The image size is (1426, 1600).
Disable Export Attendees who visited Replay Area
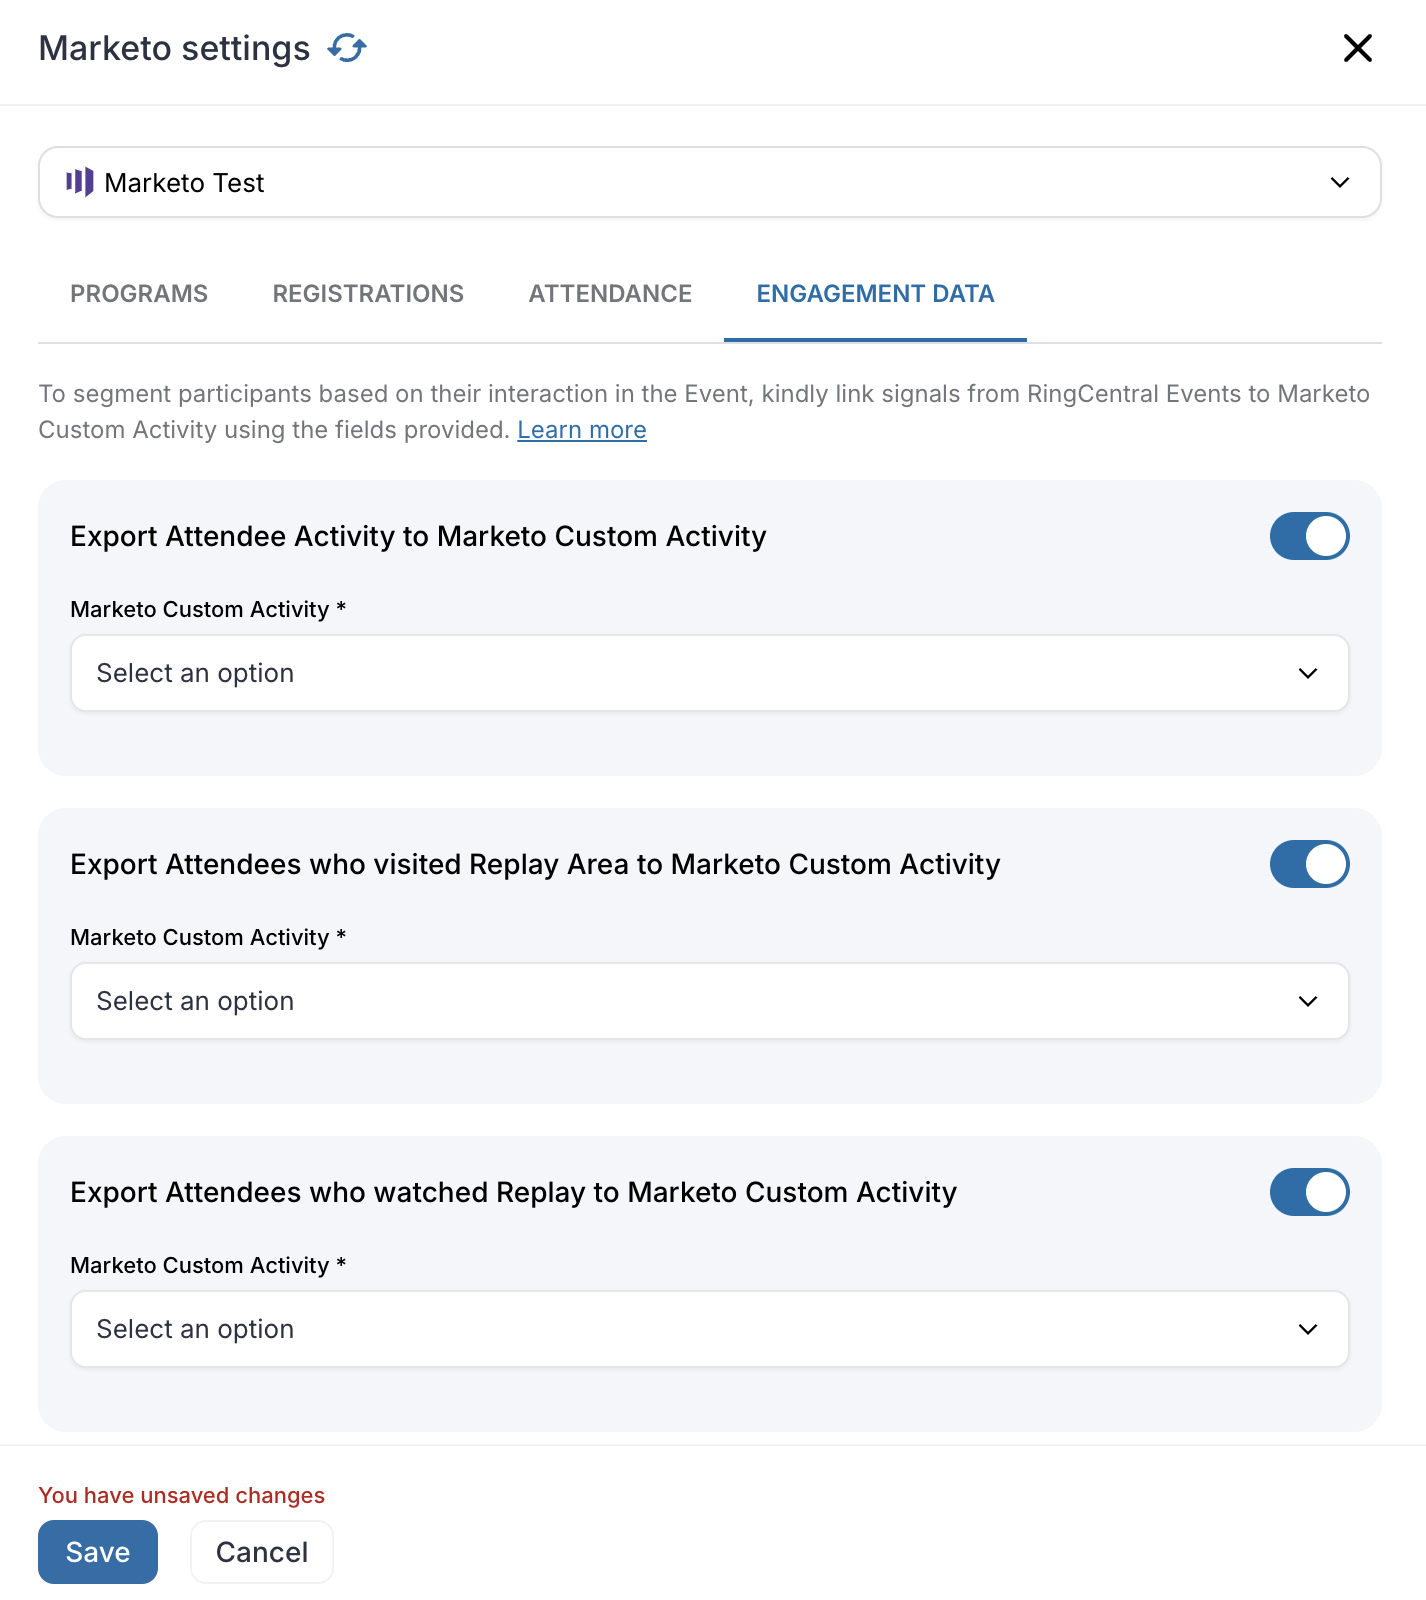pos(1309,864)
